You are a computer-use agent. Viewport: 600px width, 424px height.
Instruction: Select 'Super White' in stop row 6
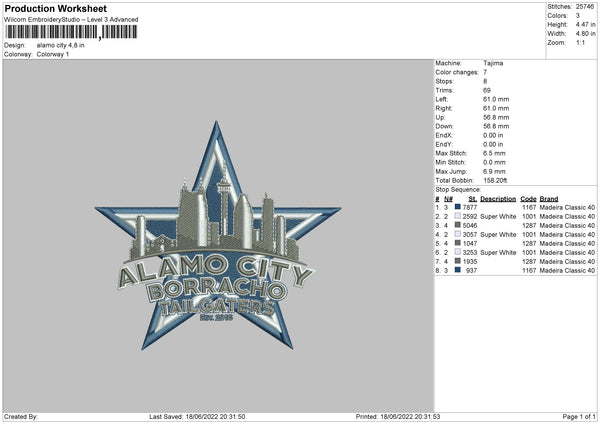498,252
